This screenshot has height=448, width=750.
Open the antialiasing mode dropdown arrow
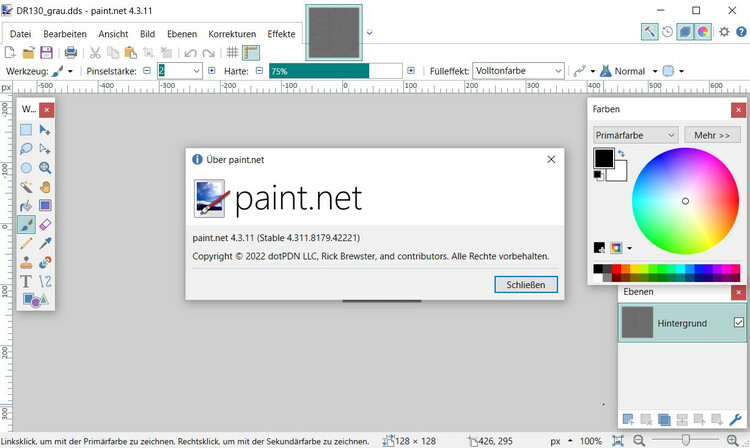pyautogui.click(x=682, y=71)
